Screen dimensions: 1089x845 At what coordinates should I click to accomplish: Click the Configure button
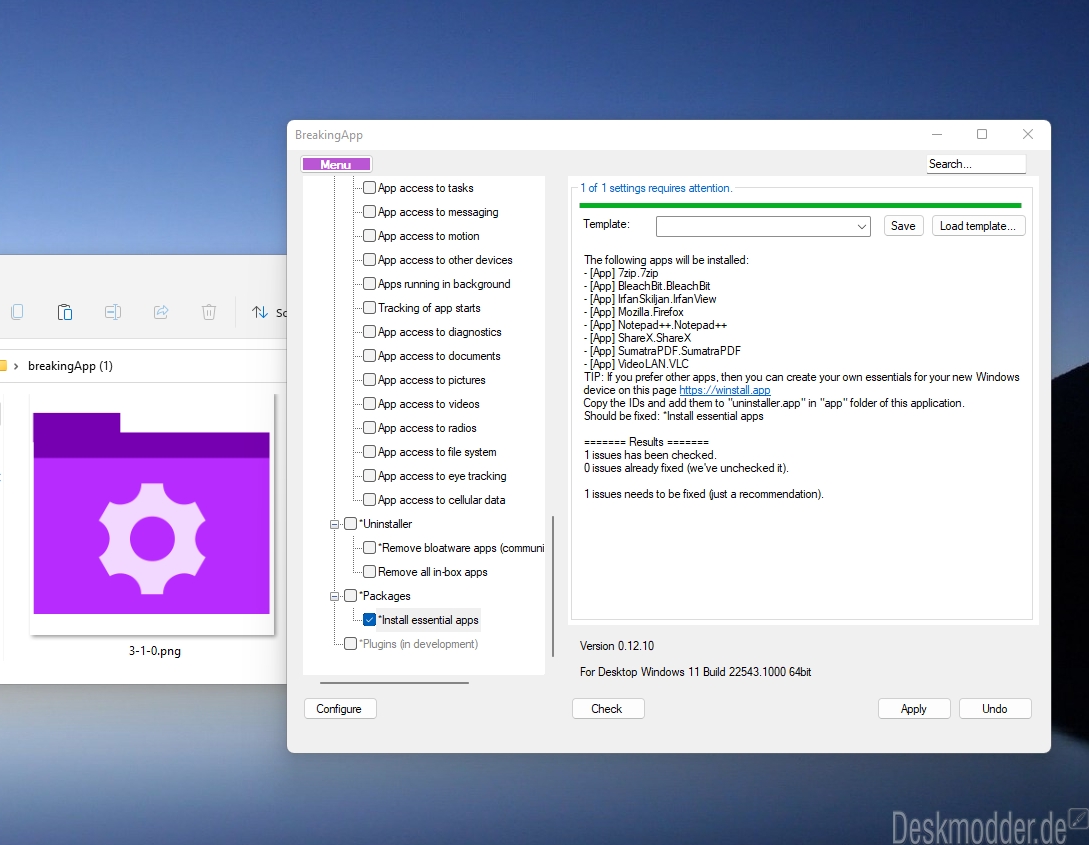340,708
